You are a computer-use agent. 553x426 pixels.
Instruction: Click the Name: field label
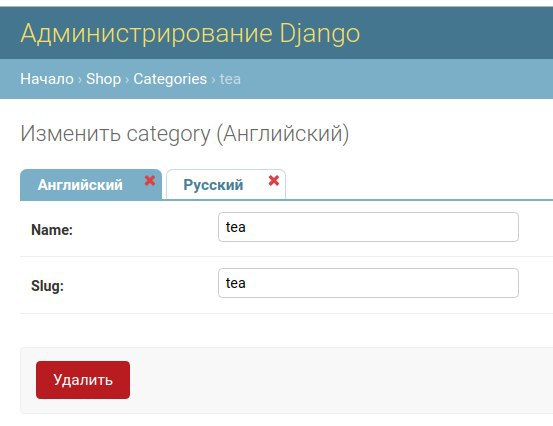coord(52,230)
